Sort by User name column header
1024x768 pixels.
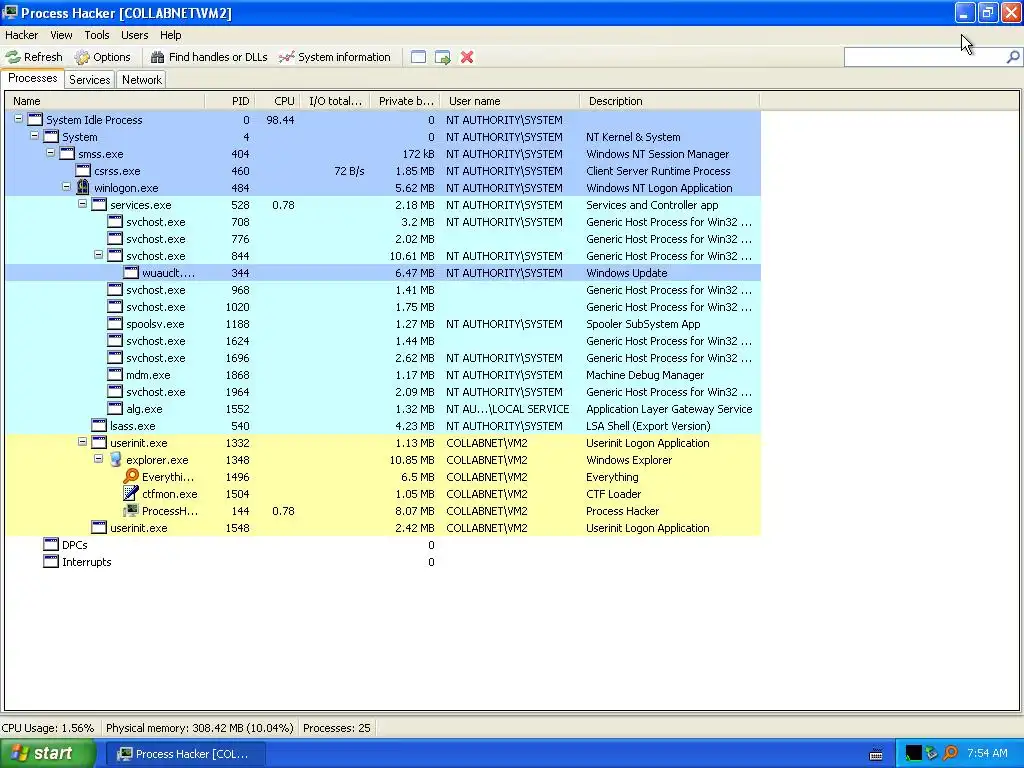tap(510, 101)
